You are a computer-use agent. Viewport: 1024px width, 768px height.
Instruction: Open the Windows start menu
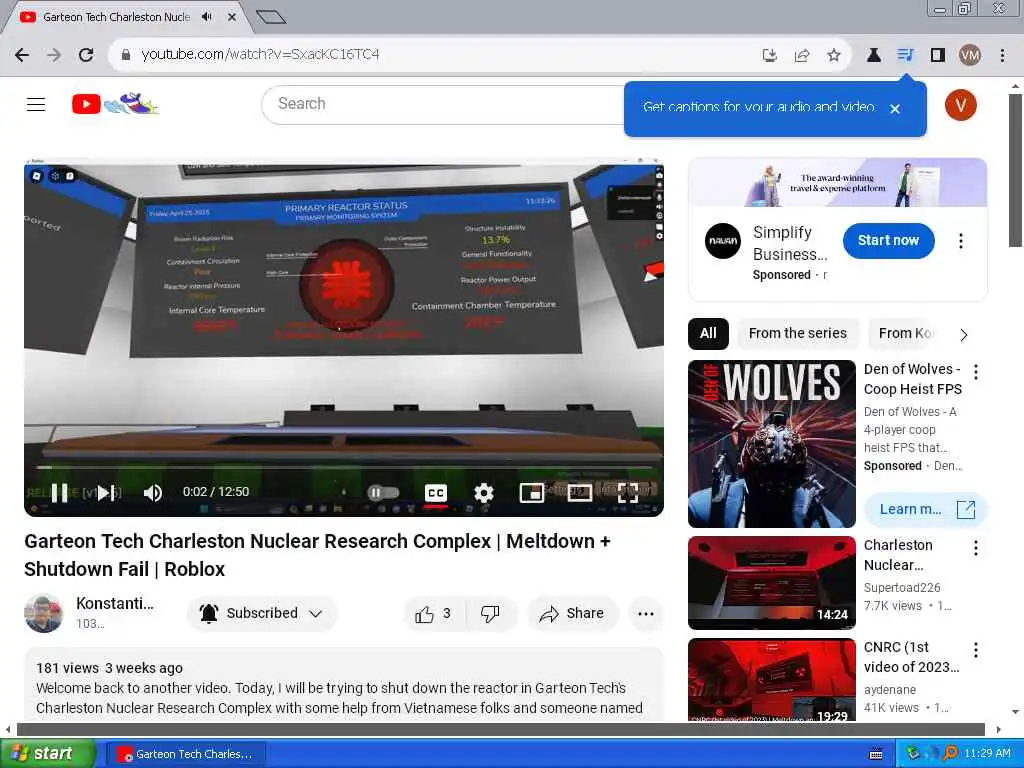click(x=47, y=754)
